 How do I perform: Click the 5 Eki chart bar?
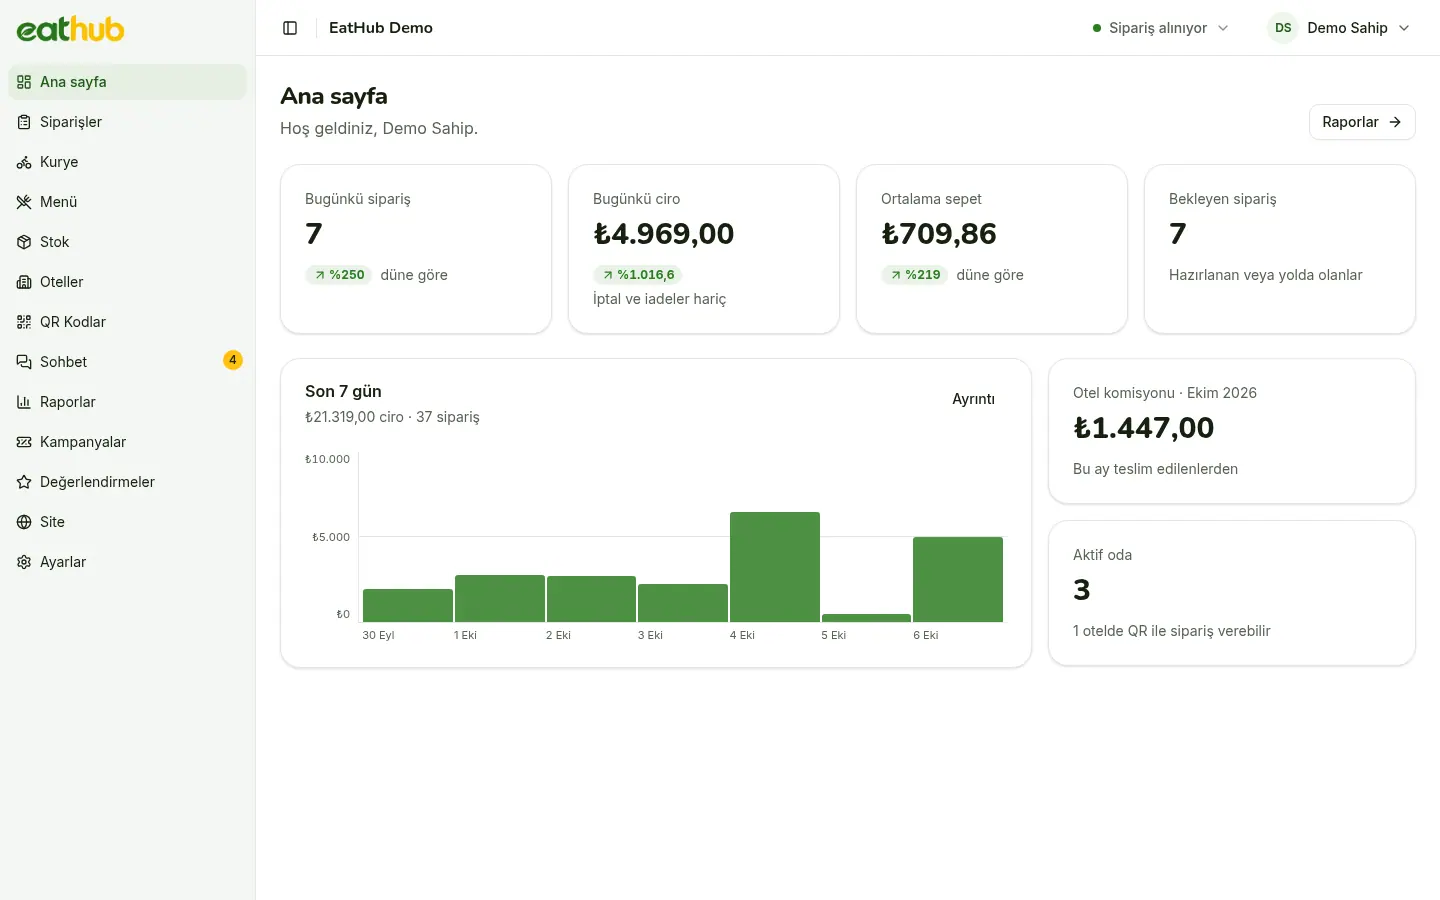pos(866,618)
